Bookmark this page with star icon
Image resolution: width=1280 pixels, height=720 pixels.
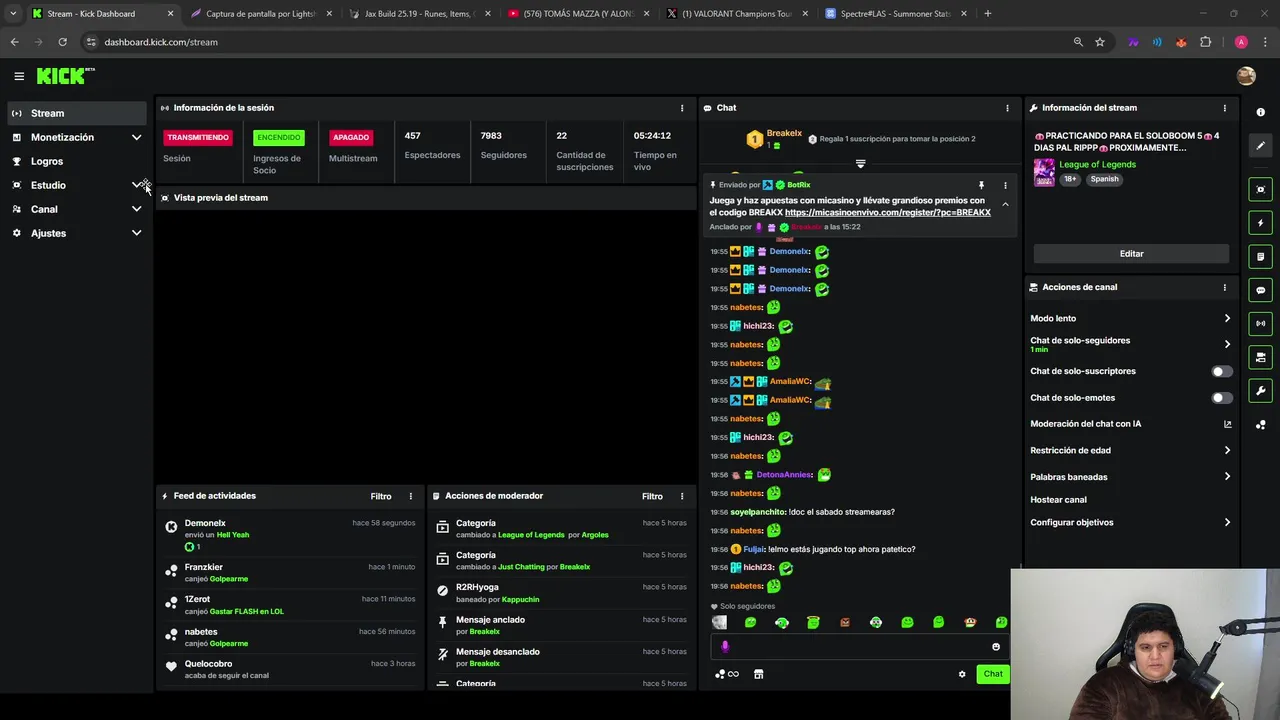coord(1100,42)
